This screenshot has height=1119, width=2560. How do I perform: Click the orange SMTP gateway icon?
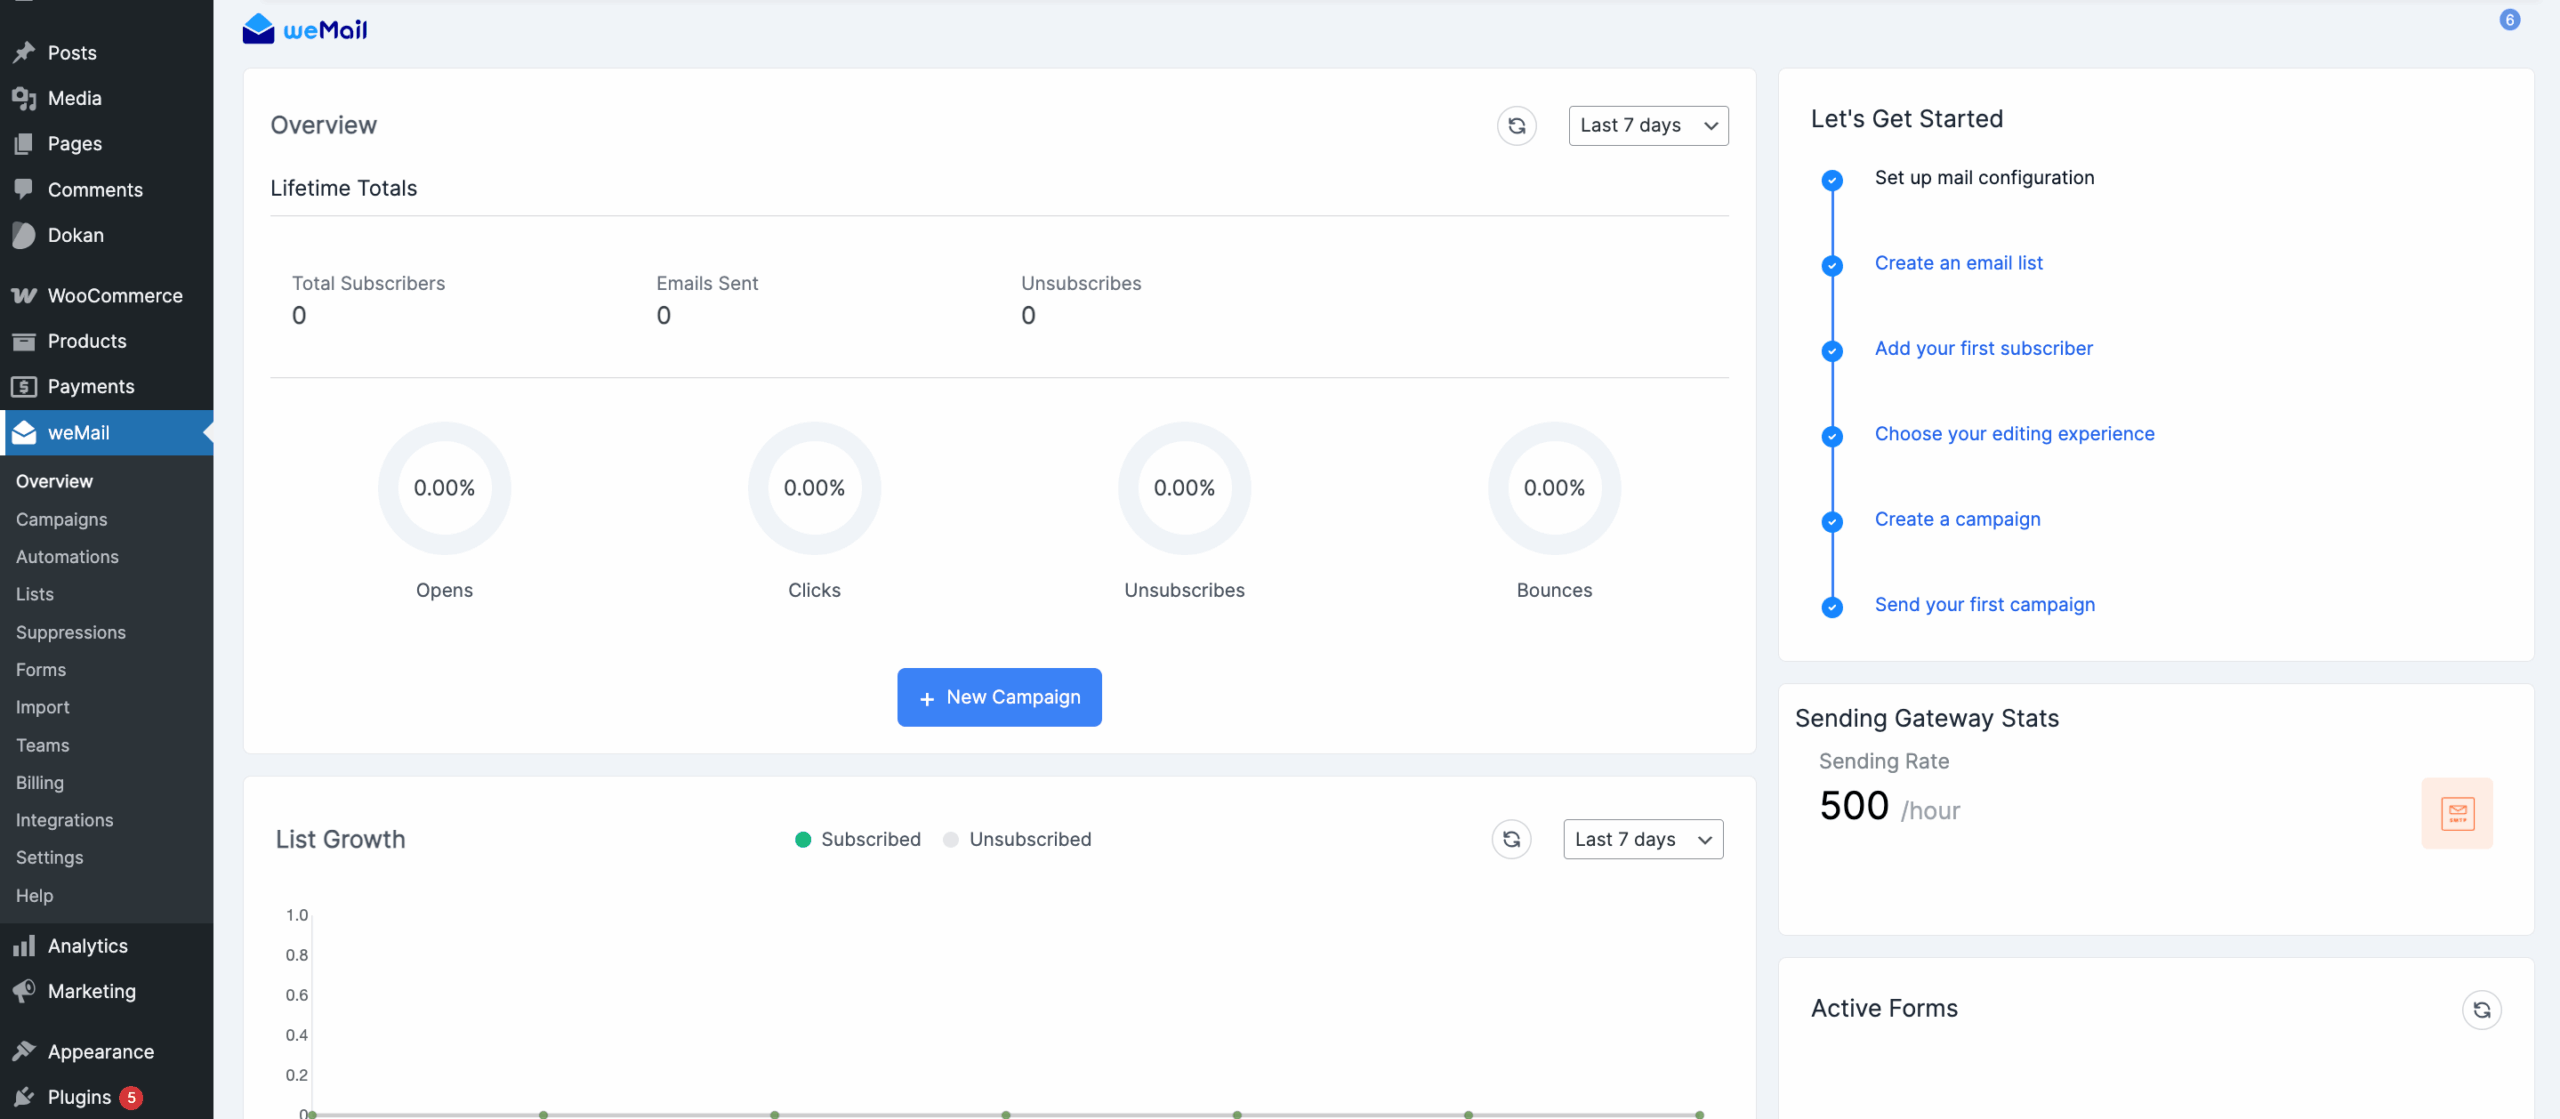(2457, 813)
